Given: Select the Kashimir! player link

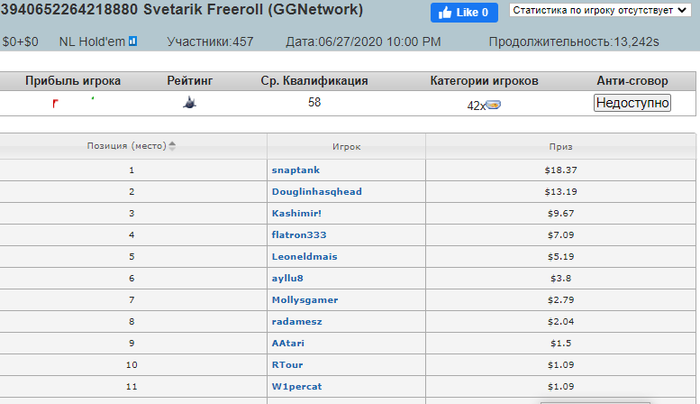Looking at the screenshot, I should 297,213.
